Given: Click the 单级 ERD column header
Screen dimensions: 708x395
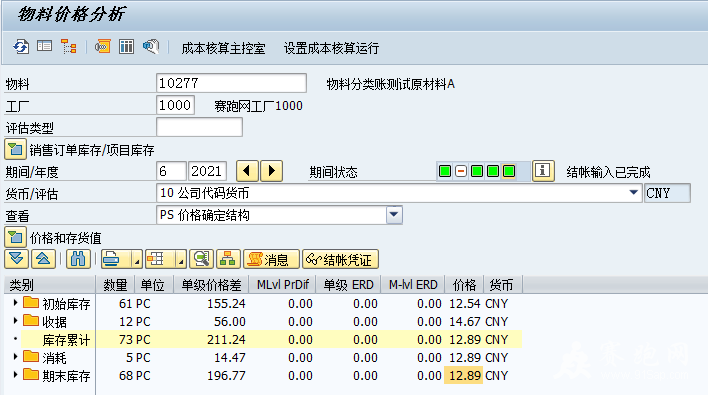Looking at the screenshot, I should (349, 285).
